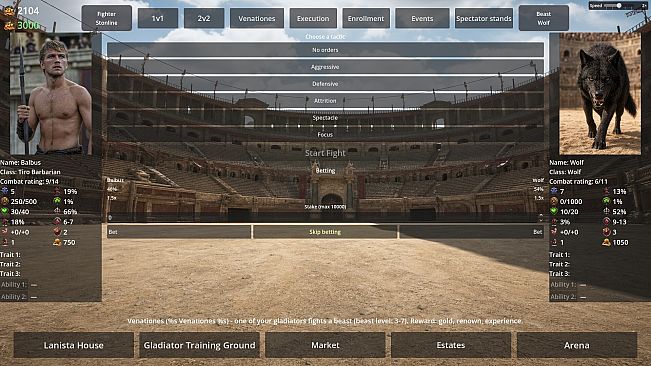Click Wolf gold value icon showing 1050
651x366 pixels.
click(x=607, y=242)
